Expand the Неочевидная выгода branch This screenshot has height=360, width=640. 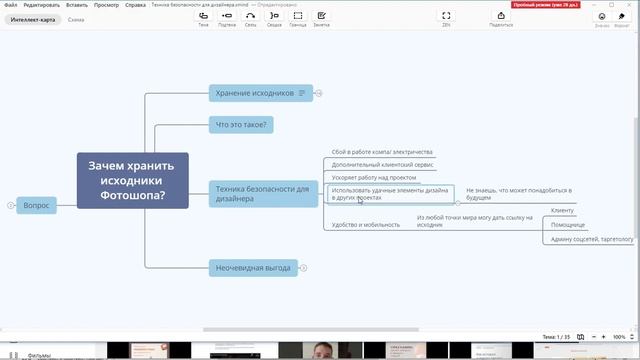[303, 268]
